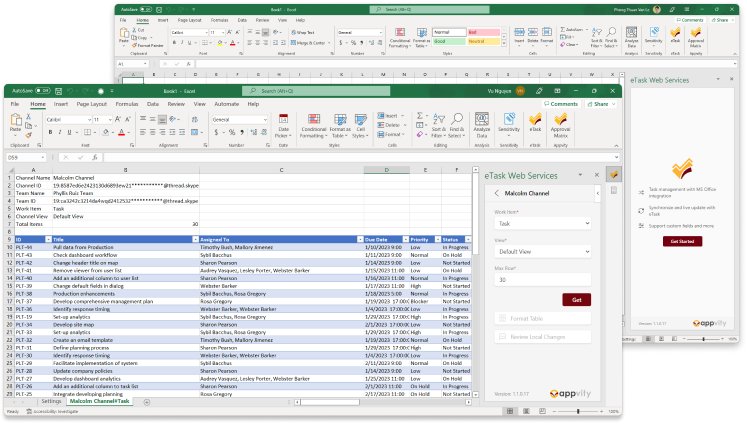Click AutoSum sigma icon in front window
The image size is (747, 424).
click(420, 116)
